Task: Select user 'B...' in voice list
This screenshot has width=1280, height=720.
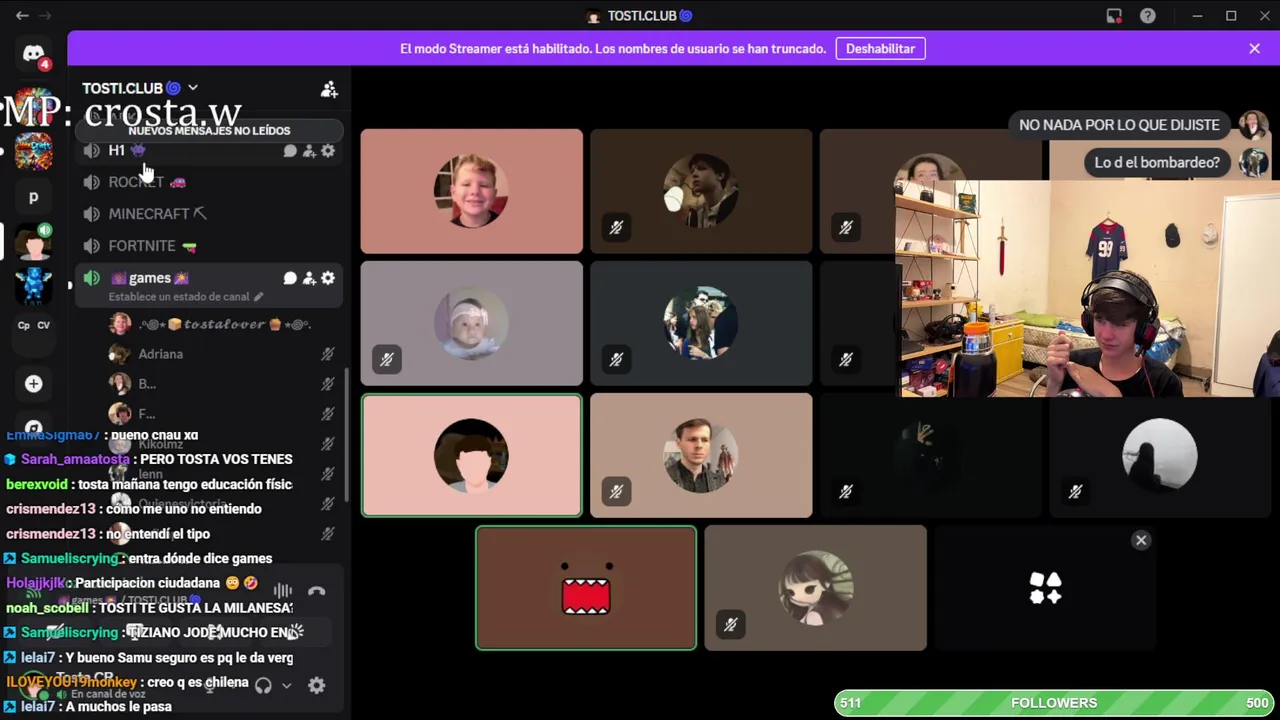Action: coord(221,384)
